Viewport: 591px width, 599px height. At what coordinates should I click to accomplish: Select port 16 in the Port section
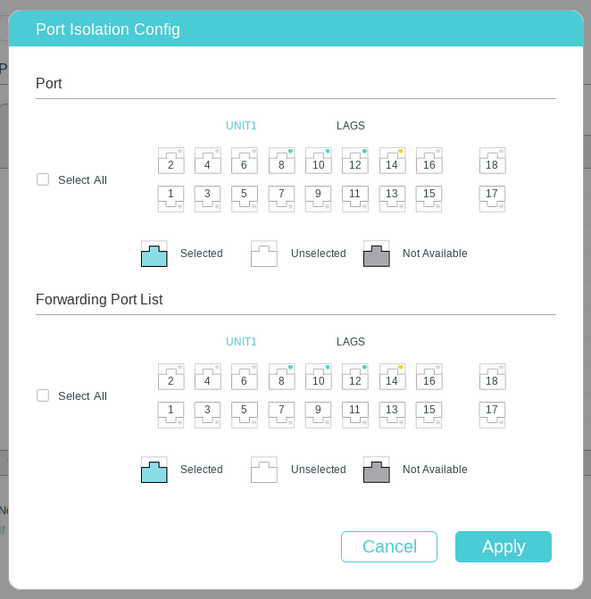tap(429, 161)
